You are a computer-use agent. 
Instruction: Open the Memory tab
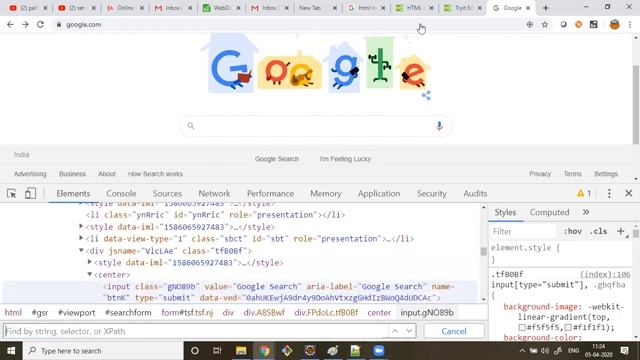coord(326,193)
